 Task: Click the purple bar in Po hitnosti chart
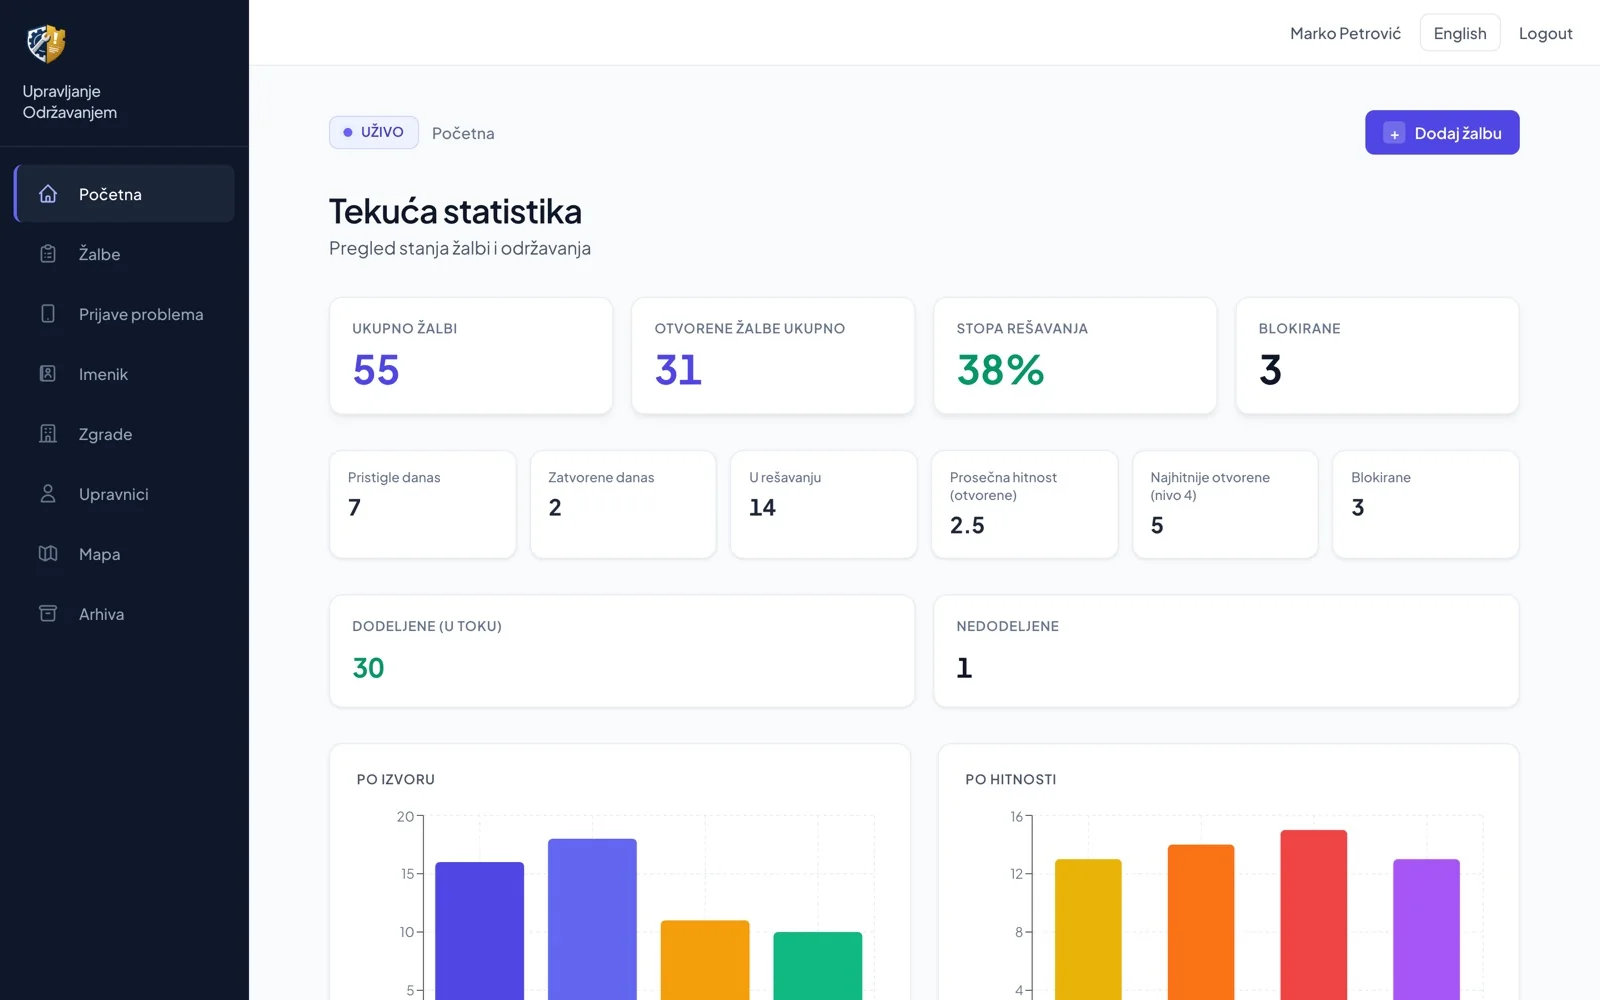tap(1427, 929)
